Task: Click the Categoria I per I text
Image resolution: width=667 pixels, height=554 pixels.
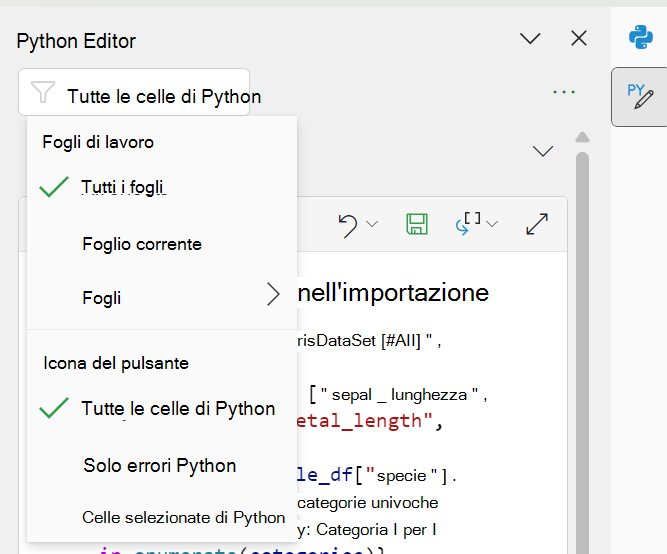Action: coord(376,530)
